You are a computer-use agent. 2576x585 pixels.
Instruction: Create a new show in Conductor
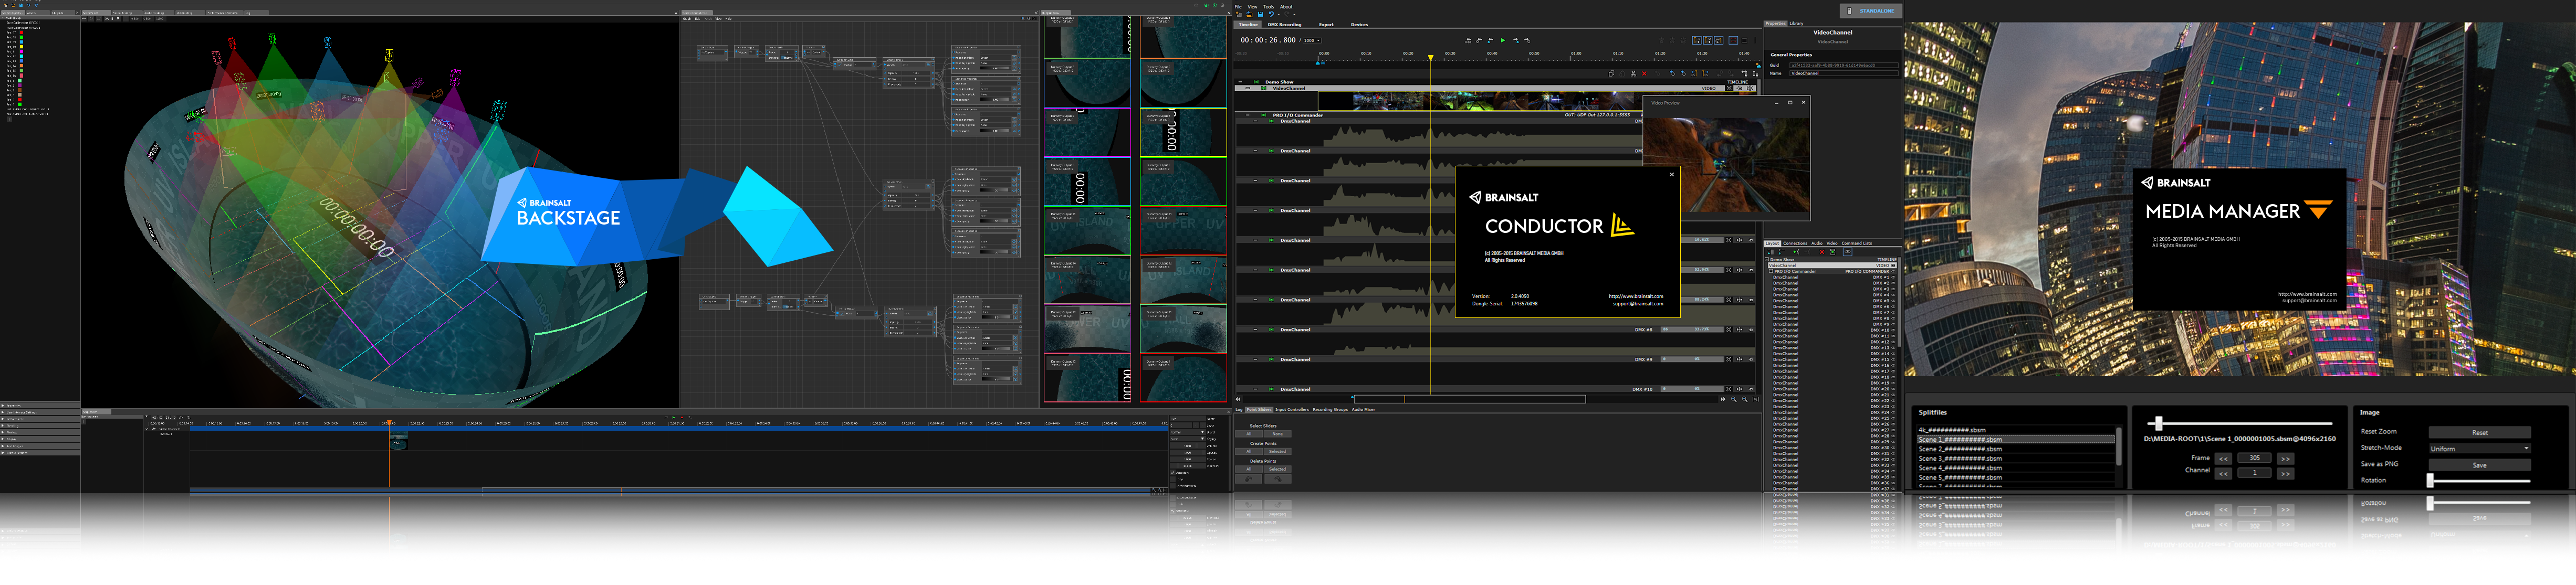pos(1239,14)
